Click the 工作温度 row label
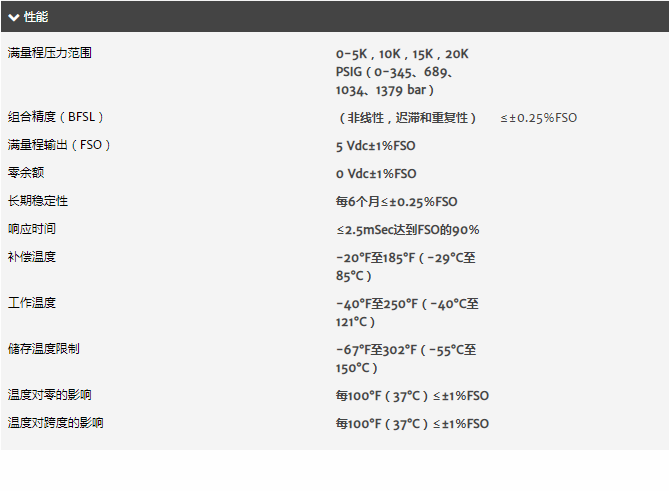The width and height of the screenshot is (669, 491). [x=32, y=303]
